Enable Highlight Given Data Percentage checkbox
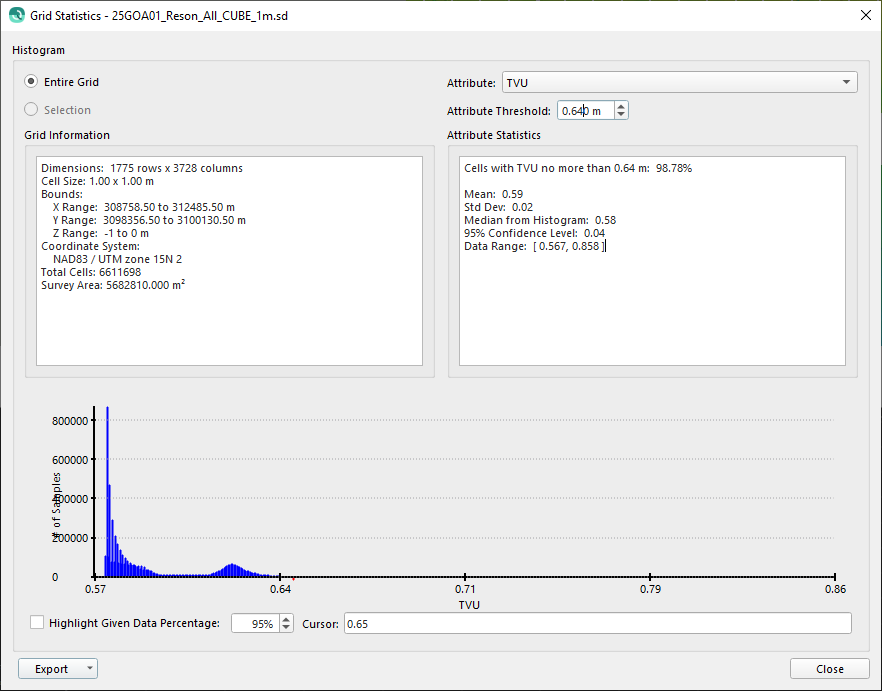 [x=38, y=623]
